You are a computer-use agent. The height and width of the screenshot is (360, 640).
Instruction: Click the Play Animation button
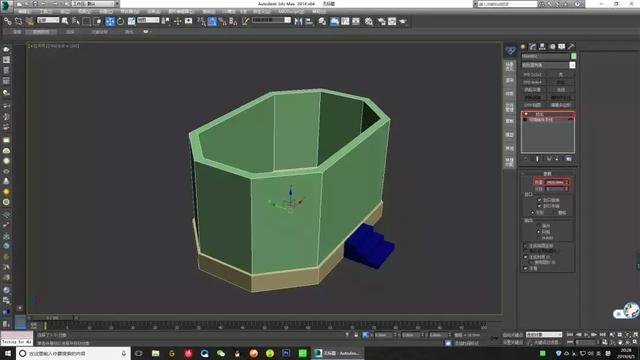point(587,335)
